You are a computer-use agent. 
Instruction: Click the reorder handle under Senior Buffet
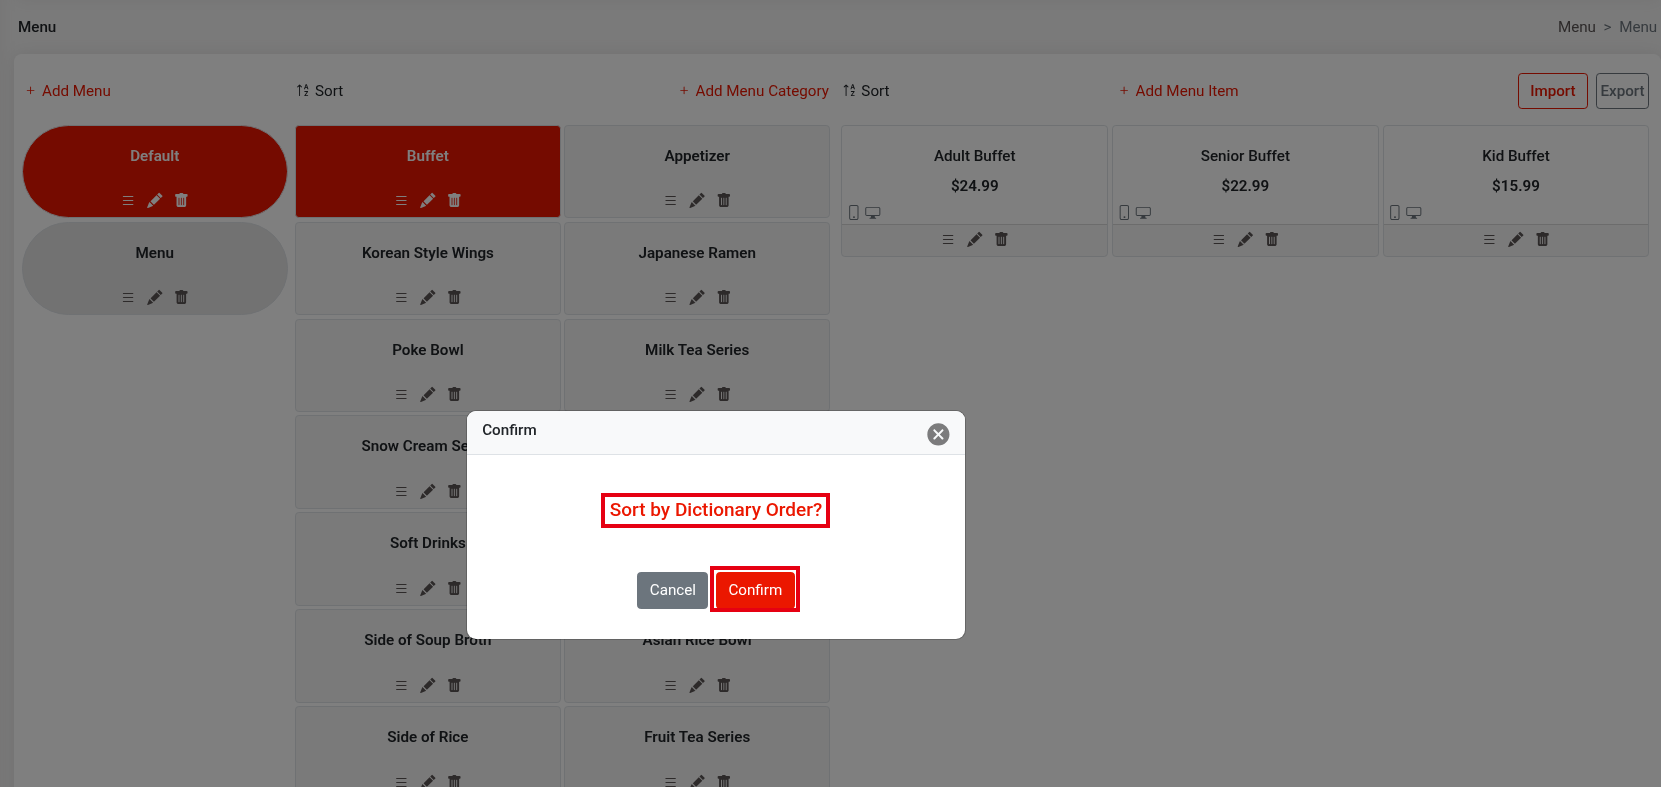pos(1218,239)
